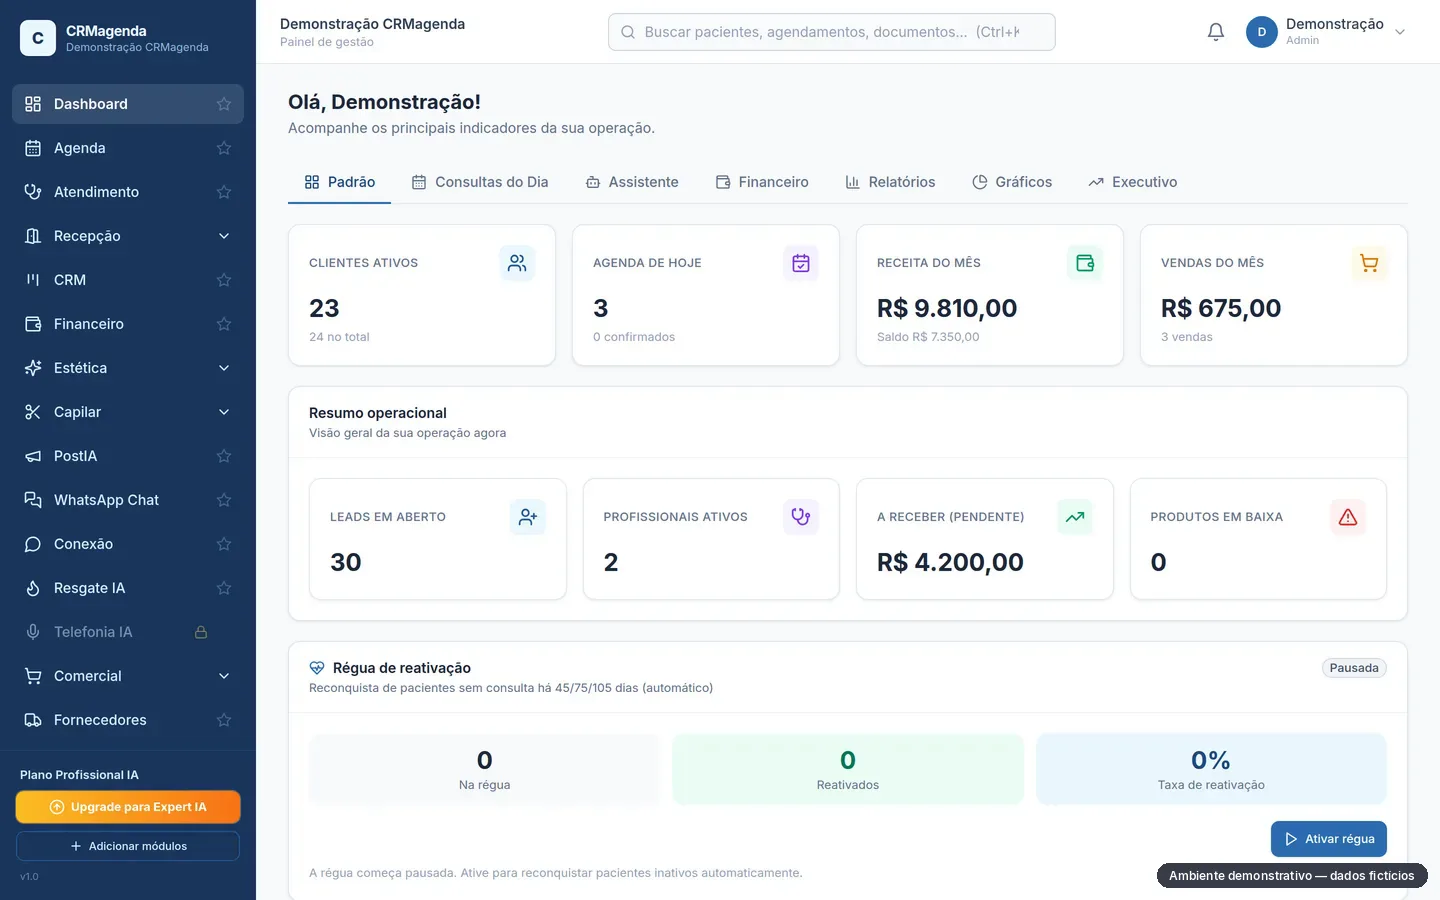Click the Clientes Ativos people icon
The height and width of the screenshot is (900, 1440).
click(x=517, y=263)
